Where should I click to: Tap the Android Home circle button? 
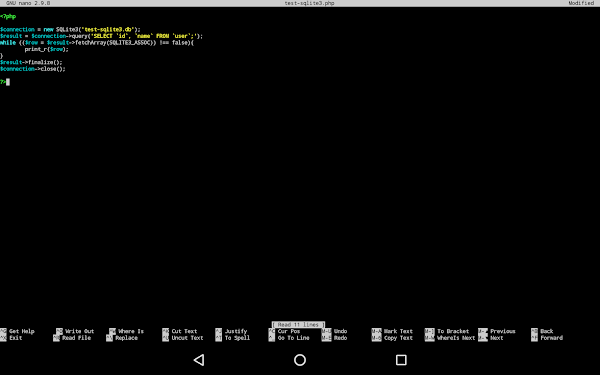(x=300, y=360)
